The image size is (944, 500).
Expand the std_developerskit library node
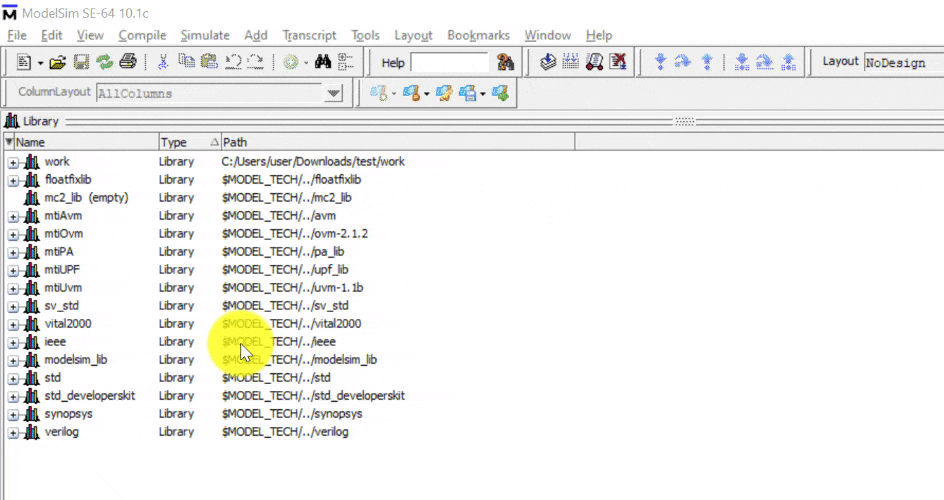coord(13,397)
